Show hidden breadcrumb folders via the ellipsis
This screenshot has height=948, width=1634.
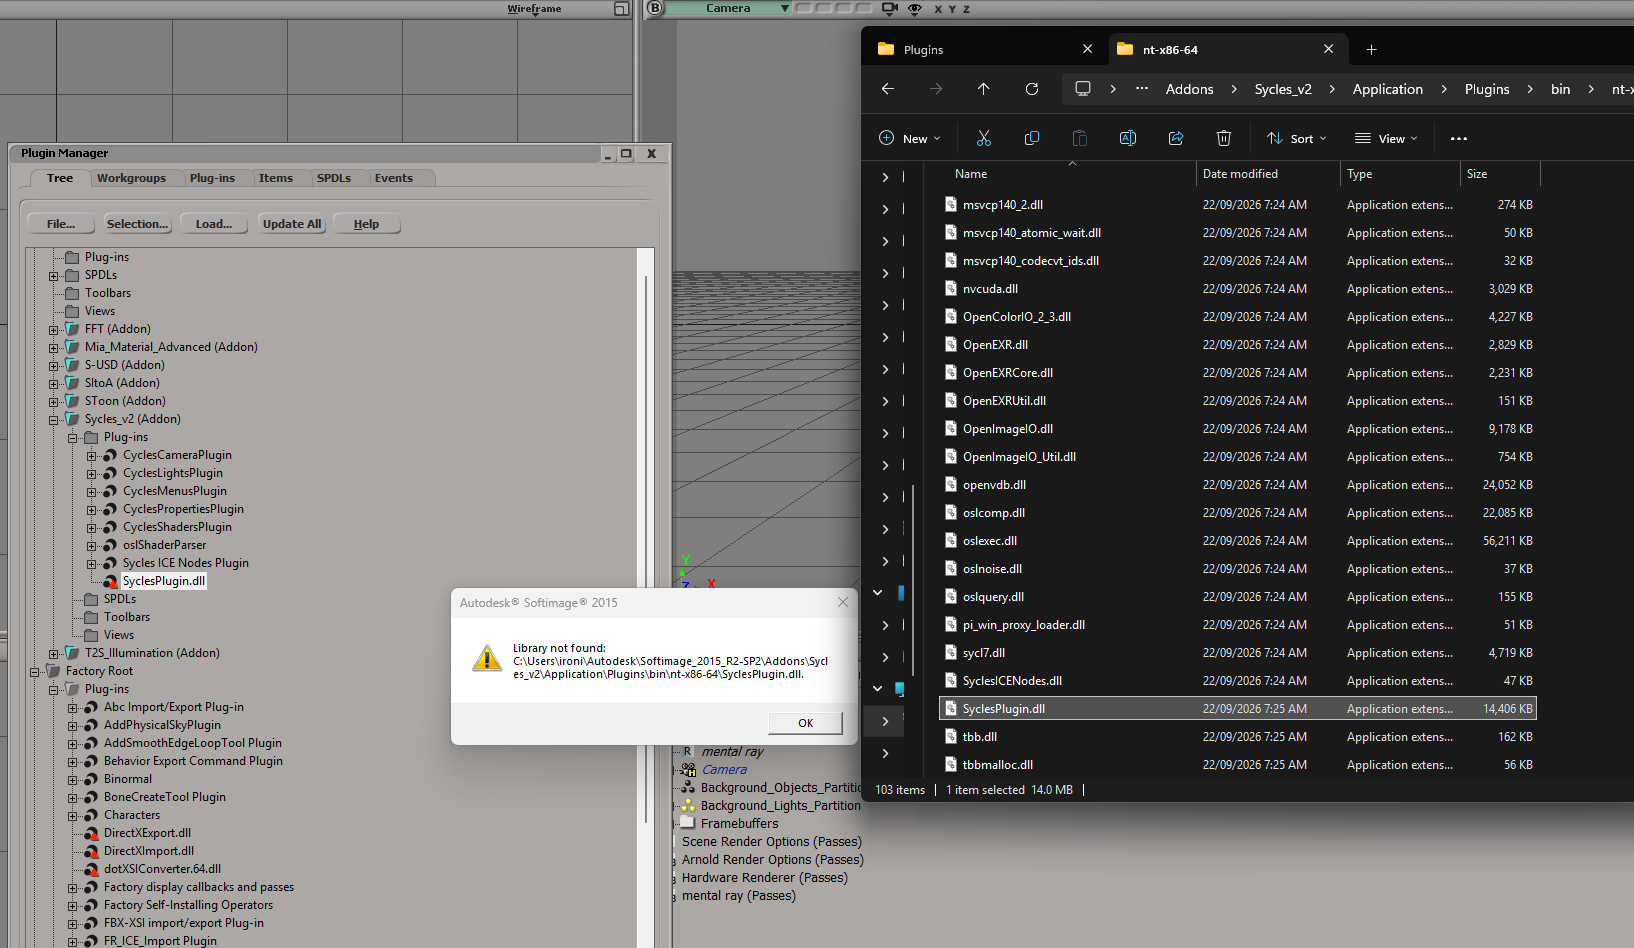(x=1142, y=89)
